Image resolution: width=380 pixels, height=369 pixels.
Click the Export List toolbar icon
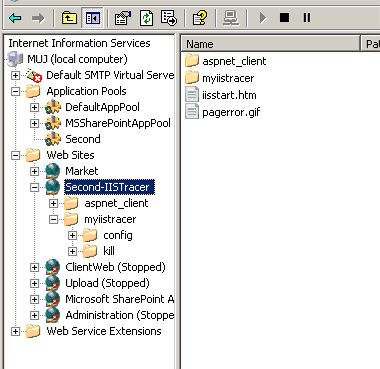coord(169,18)
